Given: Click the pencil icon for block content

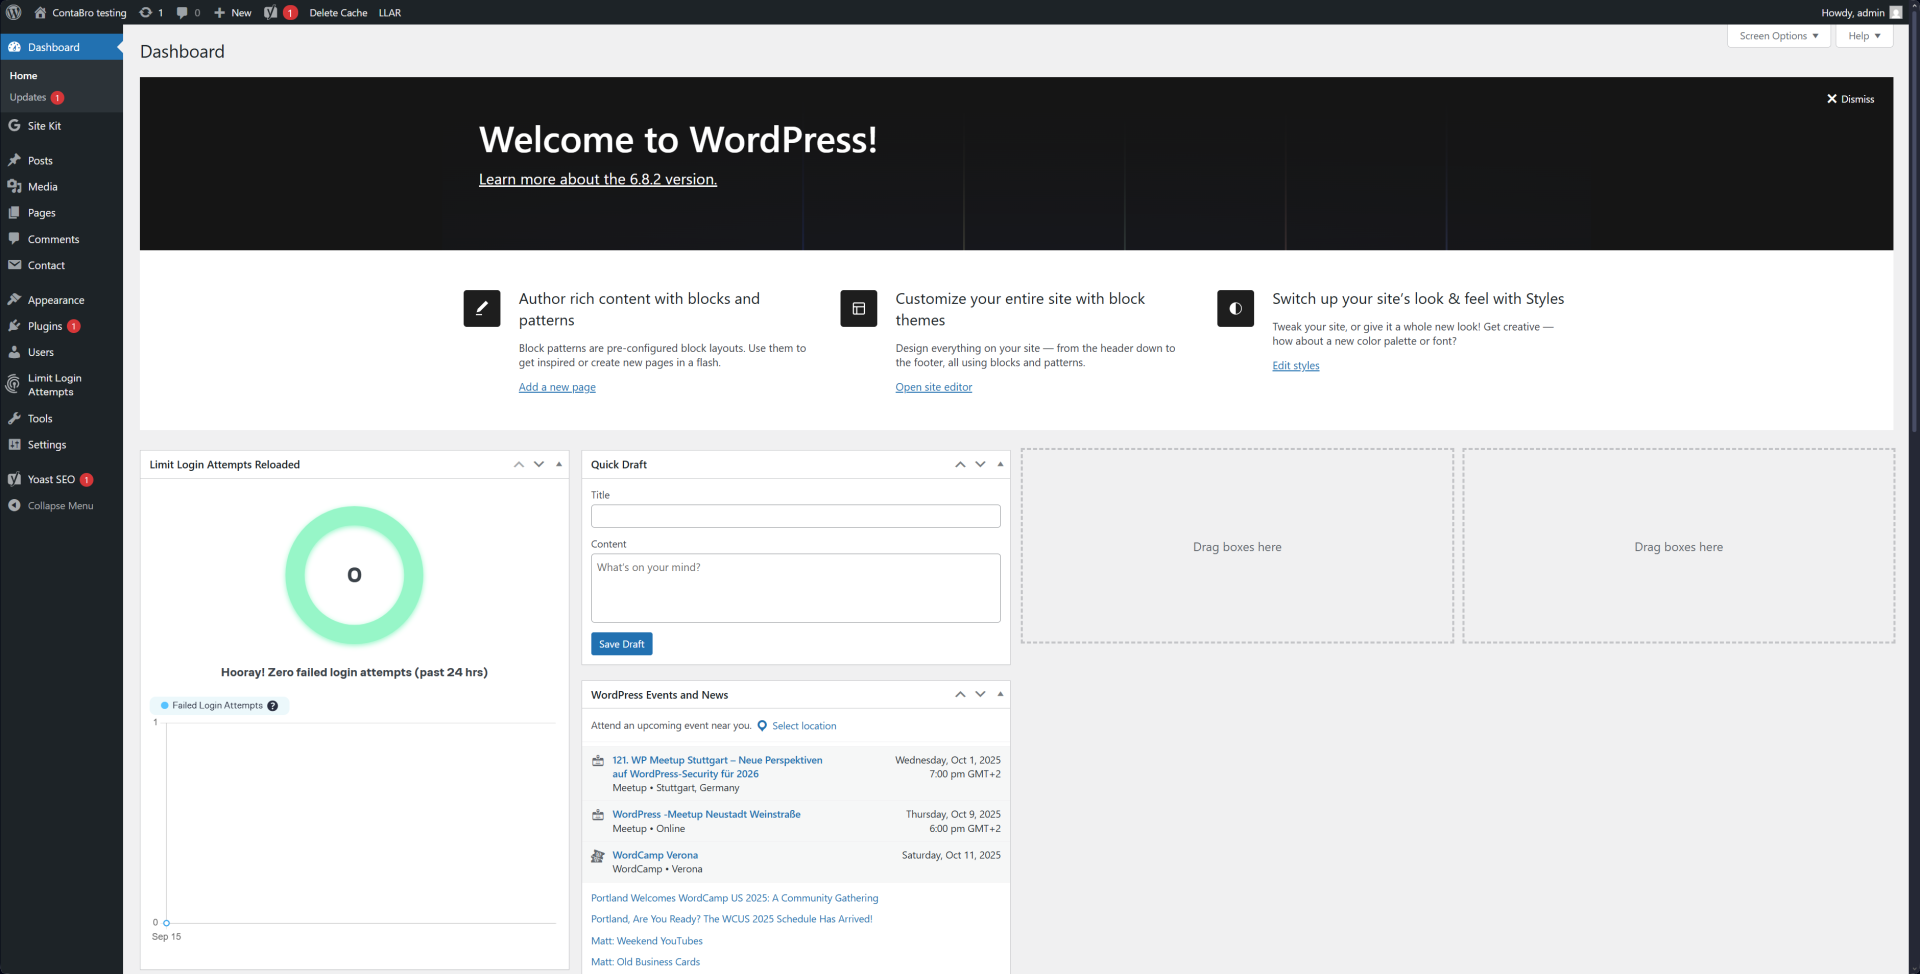Looking at the screenshot, I should (482, 308).
